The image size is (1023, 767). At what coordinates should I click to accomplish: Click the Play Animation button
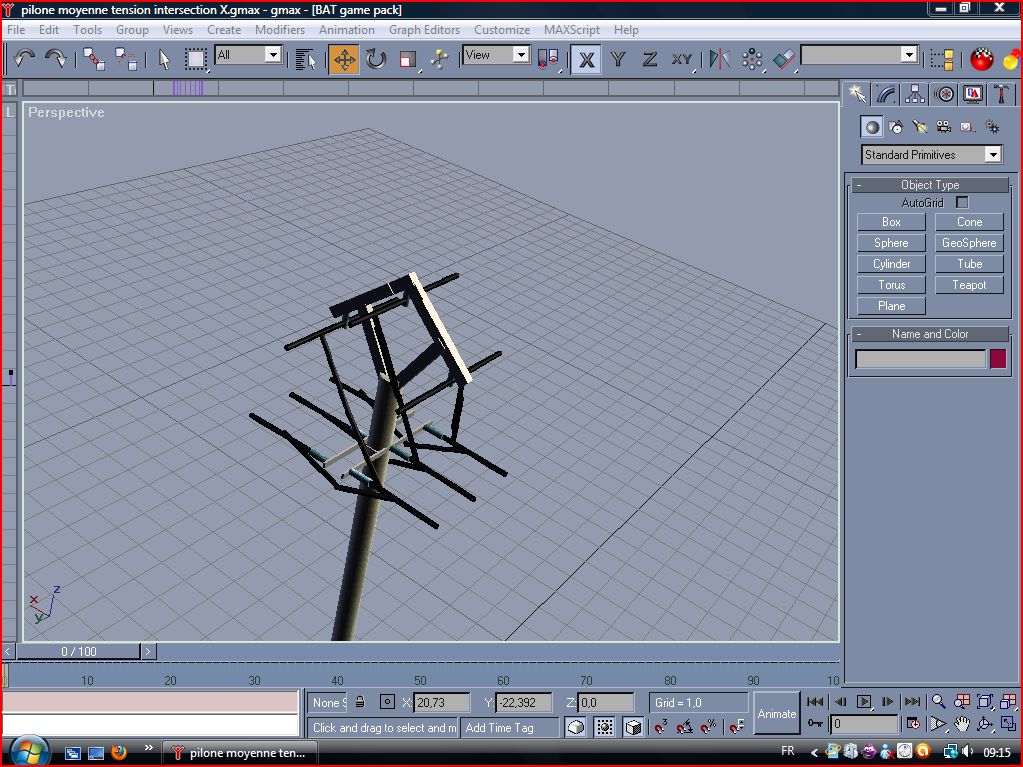864,702
